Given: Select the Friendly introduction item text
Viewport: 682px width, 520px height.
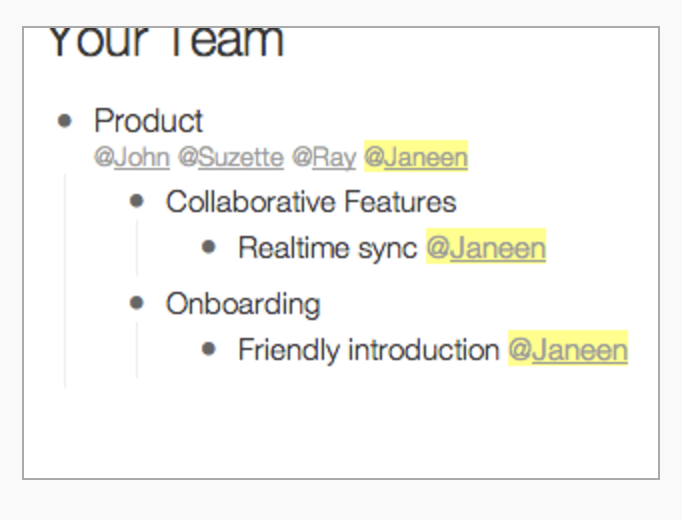Looking at the screenshot, I should pyautogui.click(x=369, y=350).
